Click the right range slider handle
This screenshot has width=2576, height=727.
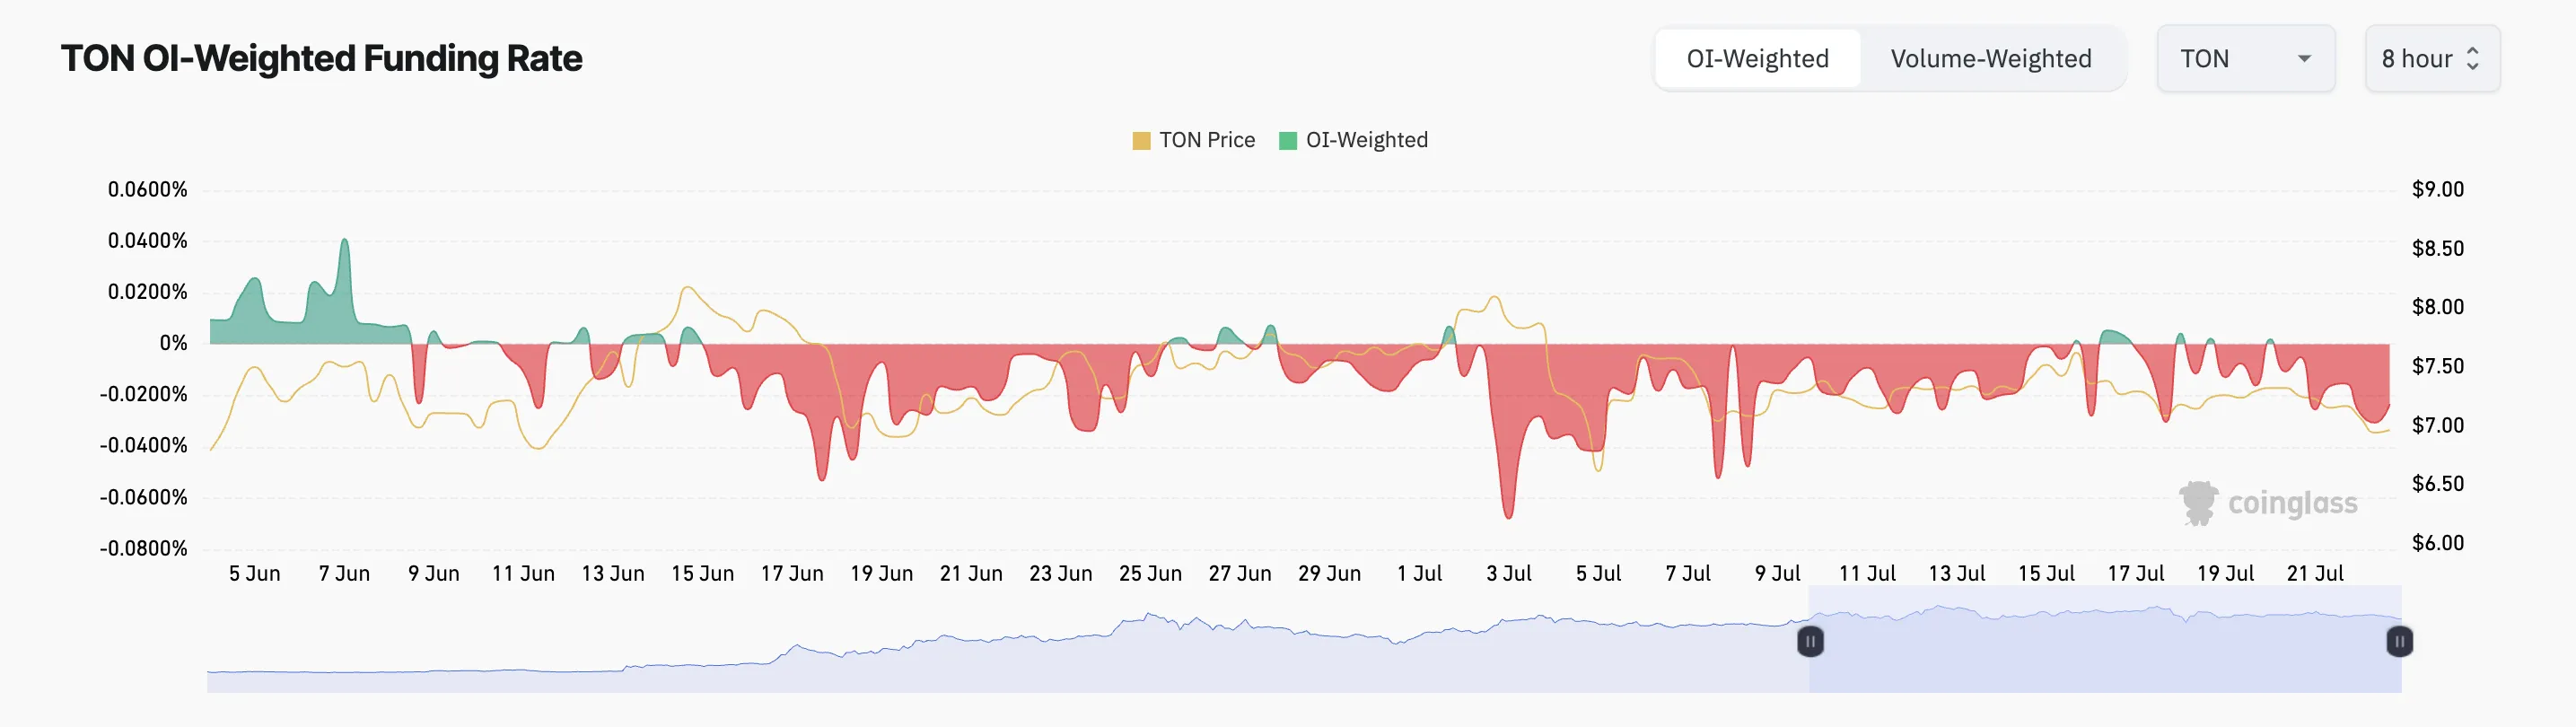pyautogui.click(x=2400, y=641)
